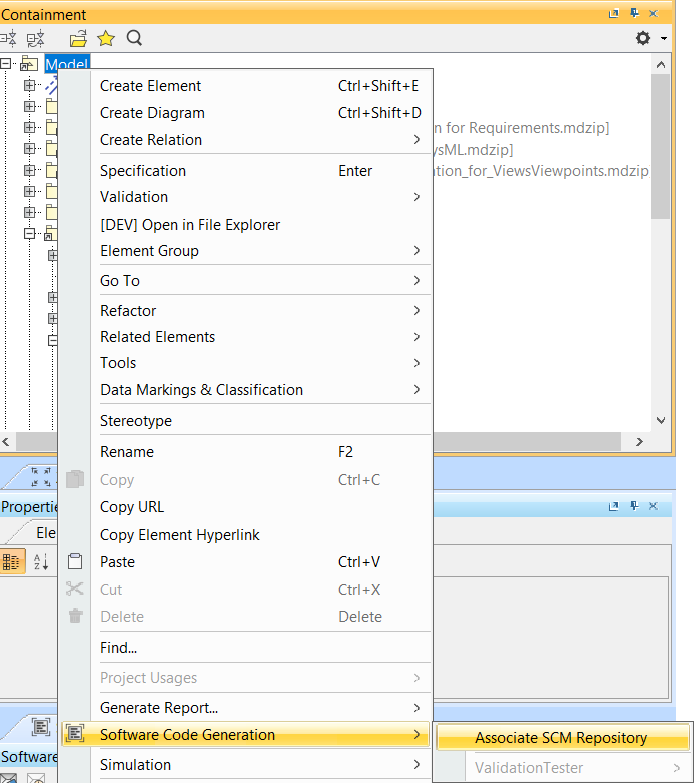Click the A-Z alphabetical sort icon in Properties
The image size is (694, 783).
(41, 562)
